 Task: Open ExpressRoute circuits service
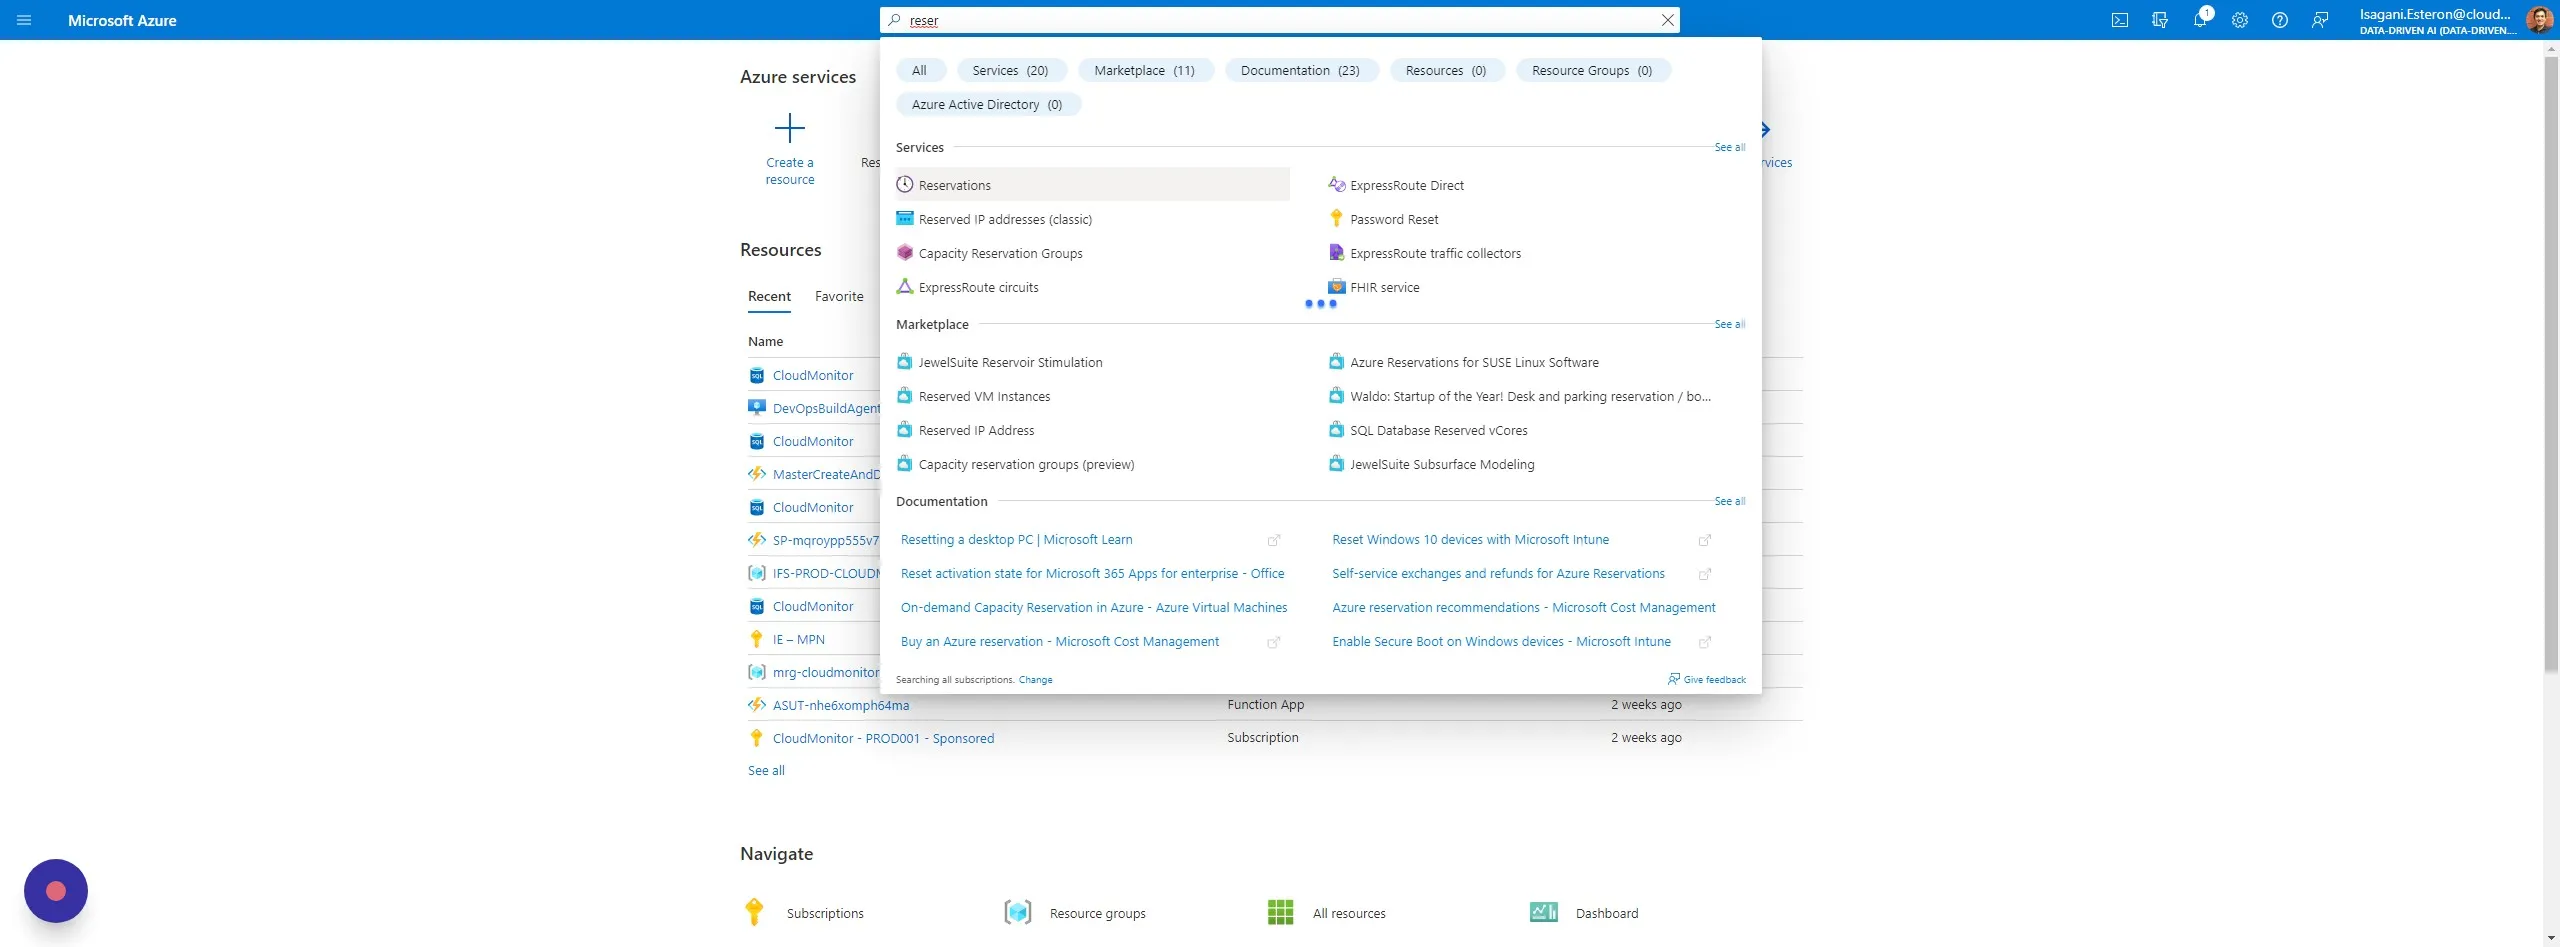tap(968, 287)
